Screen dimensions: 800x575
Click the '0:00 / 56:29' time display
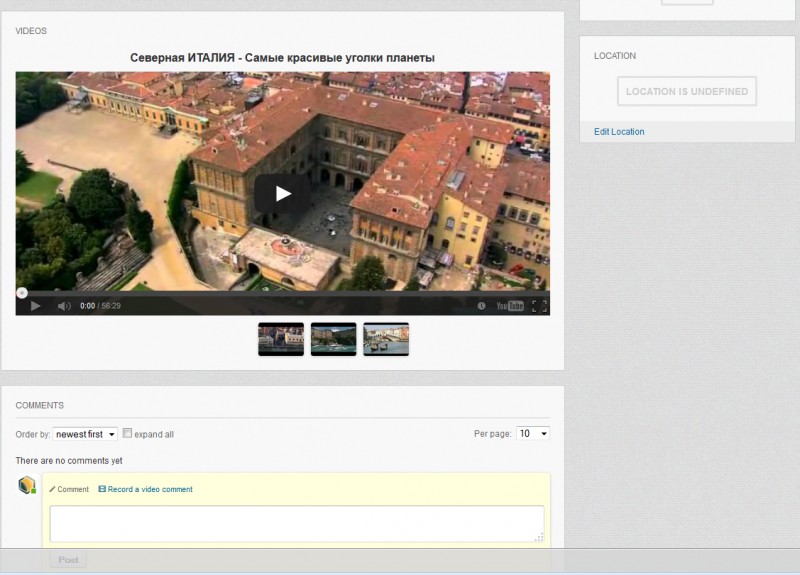click(101, 306)
